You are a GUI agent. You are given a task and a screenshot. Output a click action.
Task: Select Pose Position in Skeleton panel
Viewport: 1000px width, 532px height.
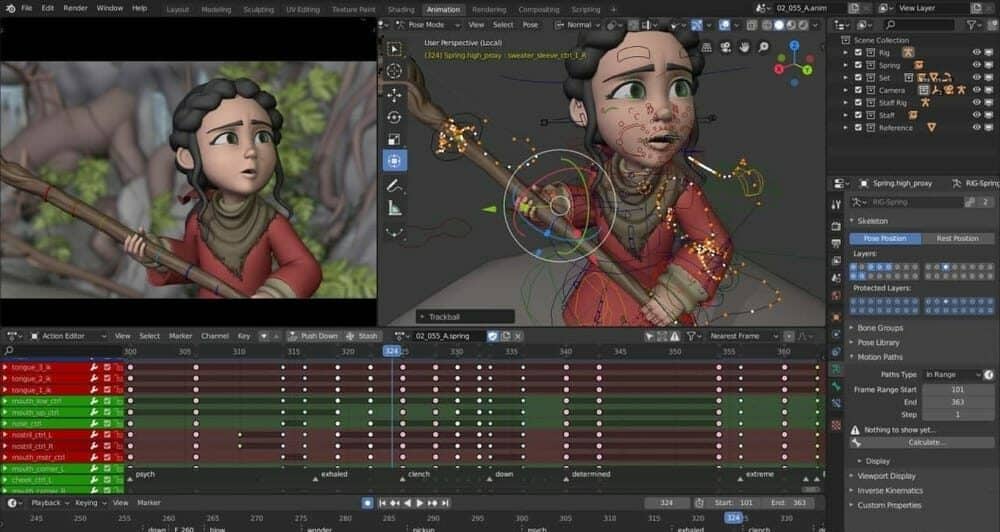(885, 239)
